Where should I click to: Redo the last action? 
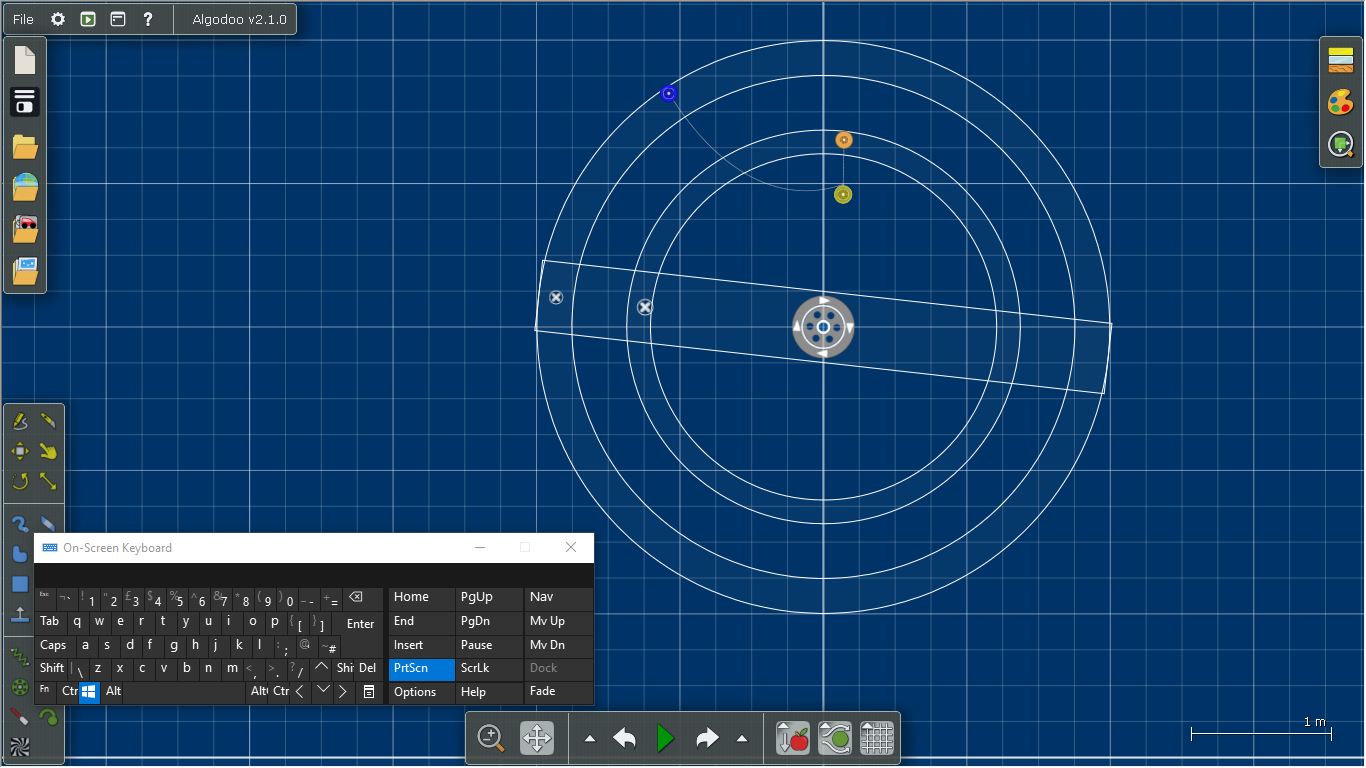pyautogui.click(x=707, y=739)
